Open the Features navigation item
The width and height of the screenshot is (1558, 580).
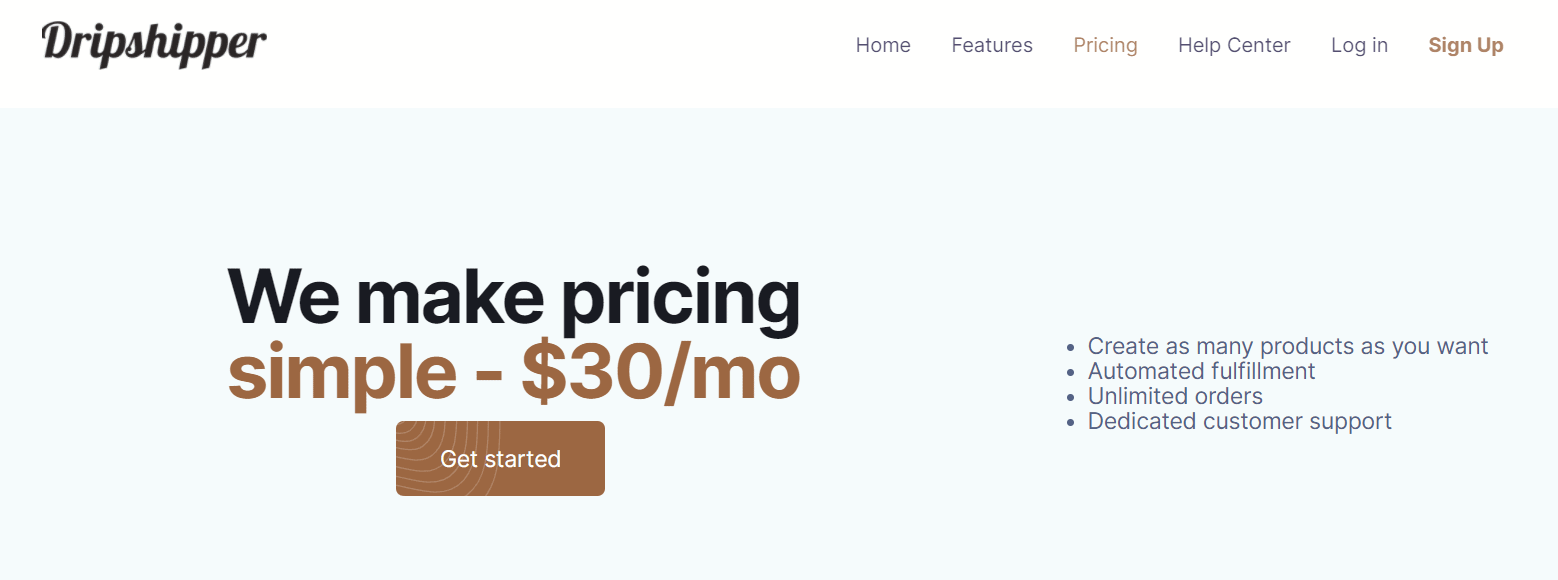pos(992,45)
